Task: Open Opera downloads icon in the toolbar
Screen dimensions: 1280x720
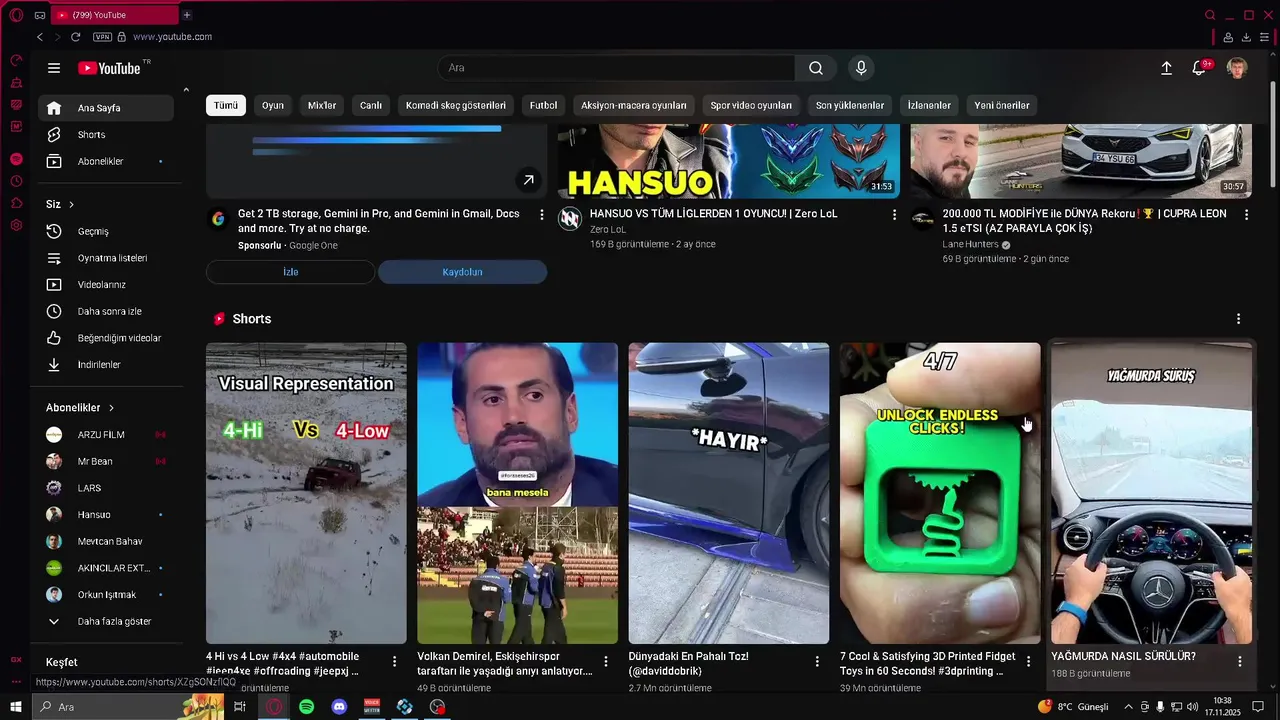Action: pyautogui.click(x=1246, y=37)
